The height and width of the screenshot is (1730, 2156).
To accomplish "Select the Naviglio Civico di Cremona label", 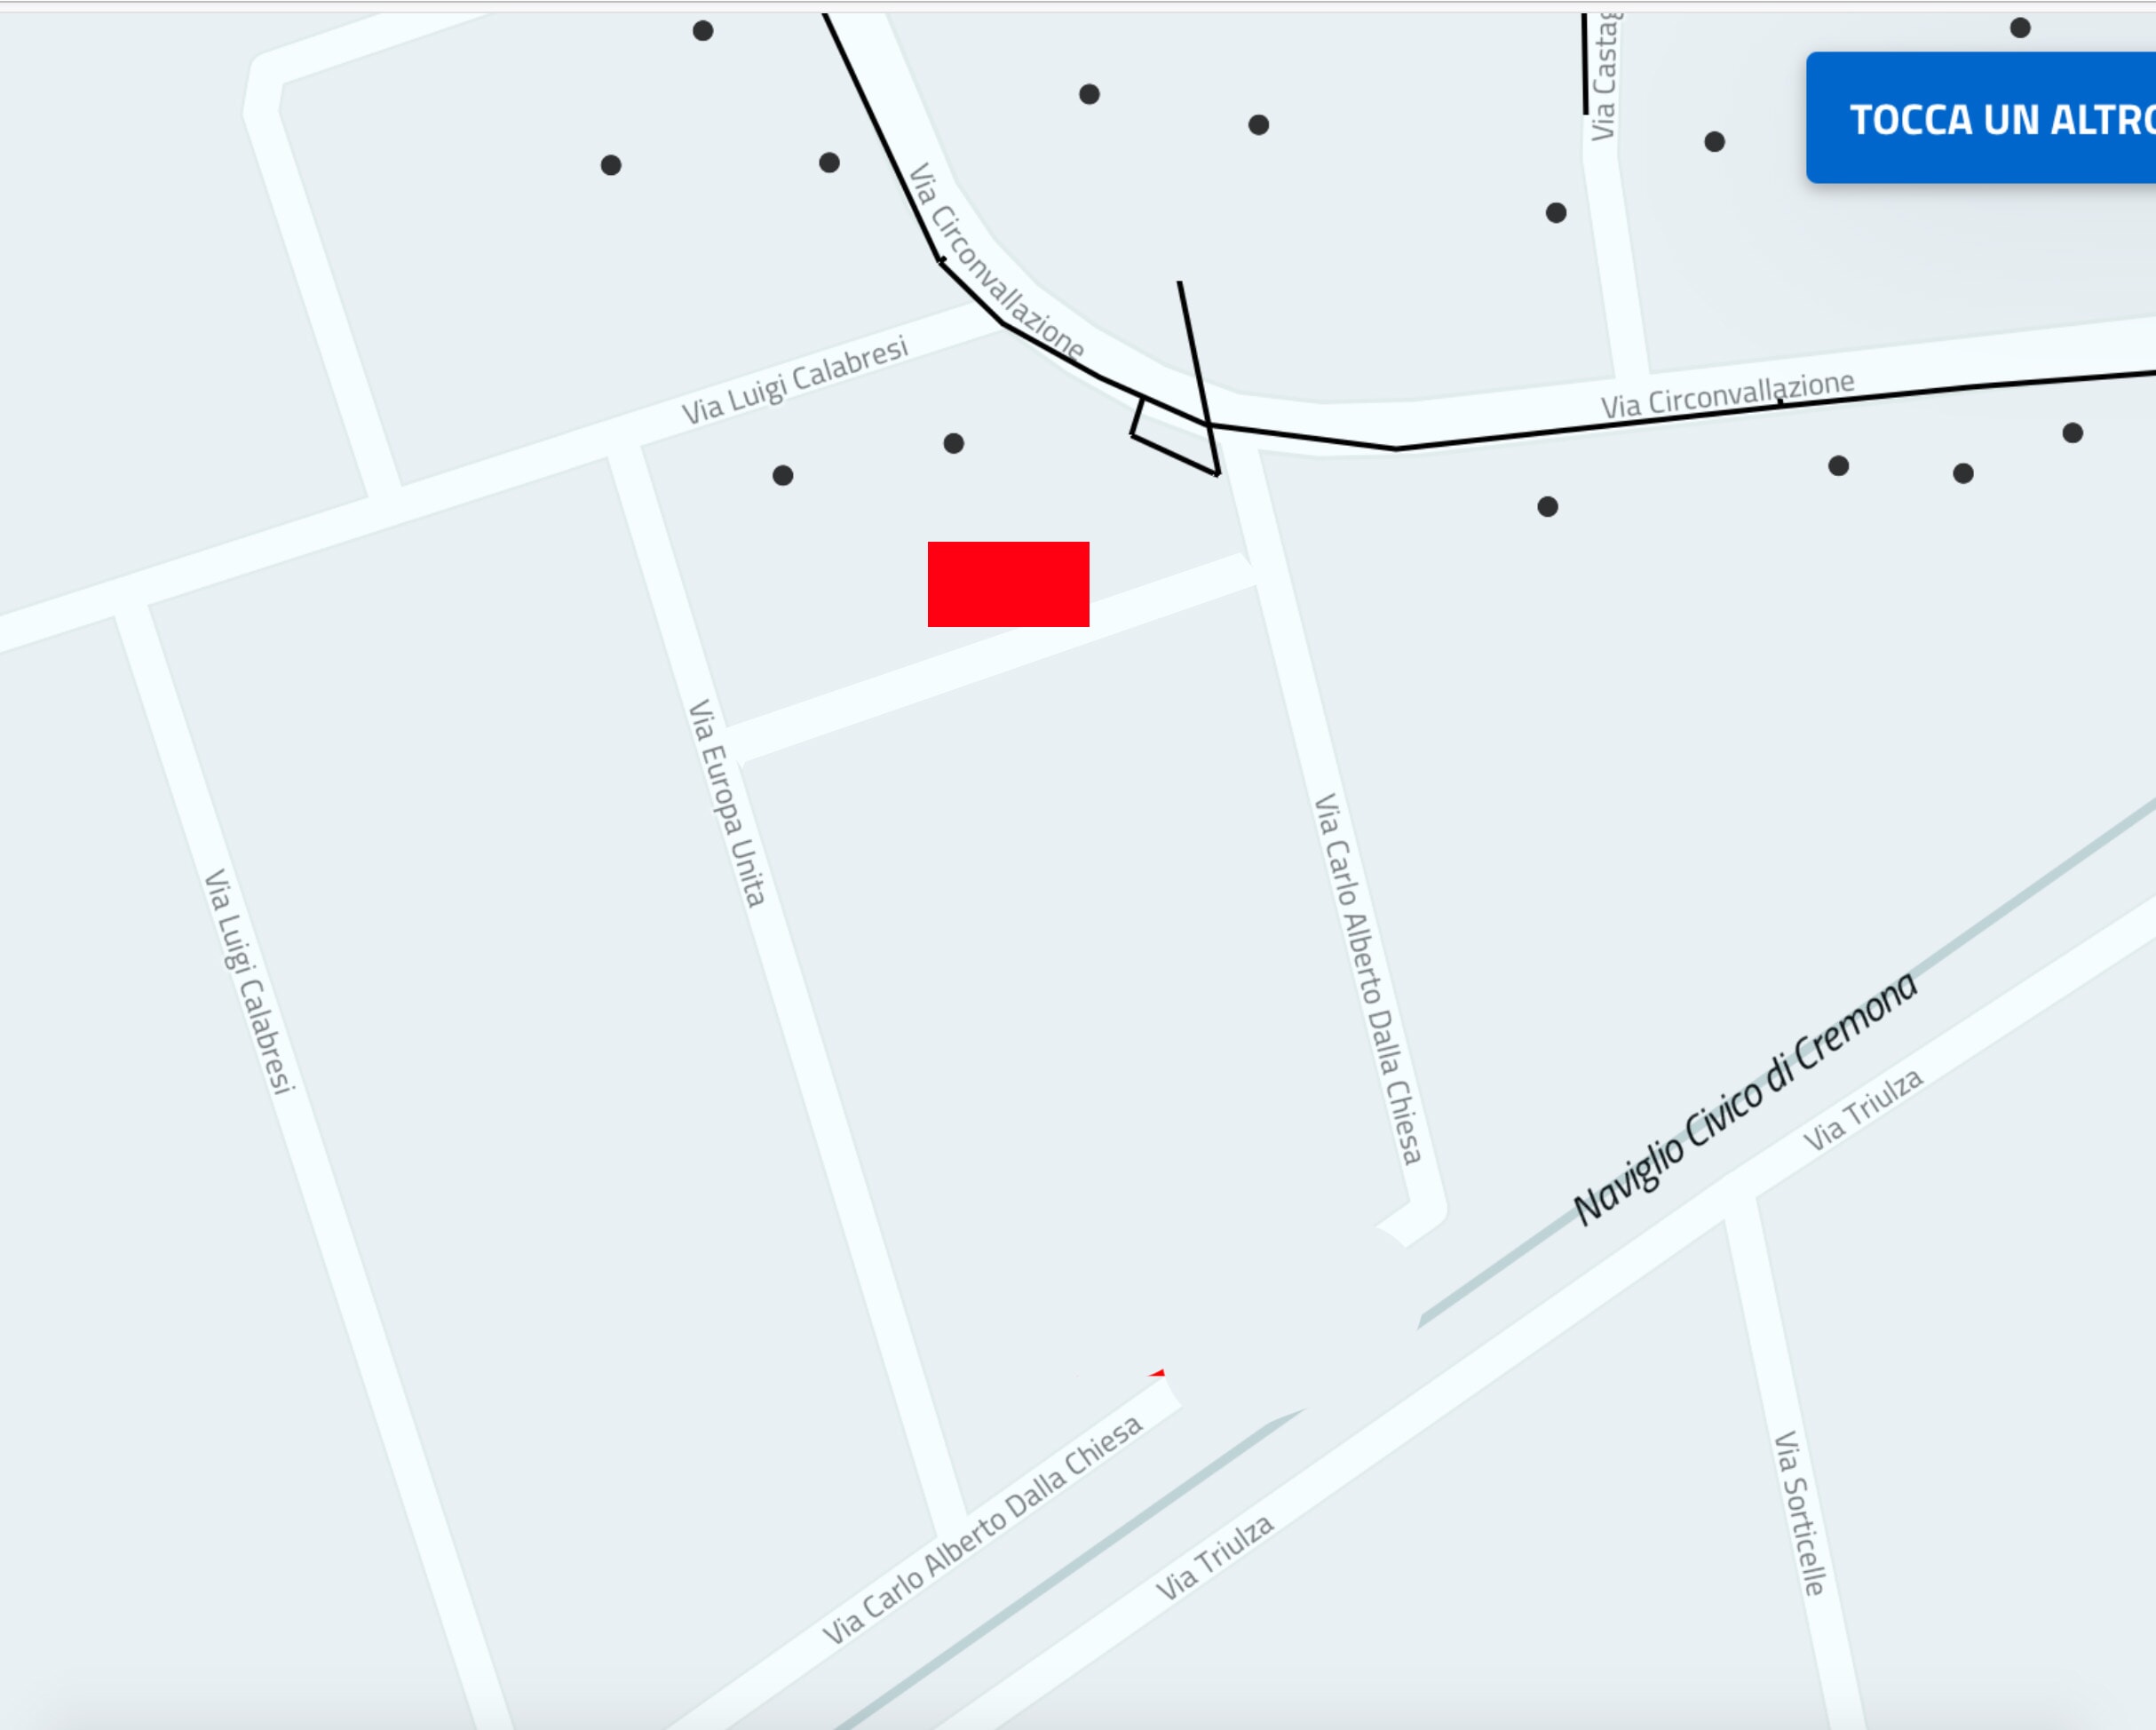I will coord(1746,1097).
